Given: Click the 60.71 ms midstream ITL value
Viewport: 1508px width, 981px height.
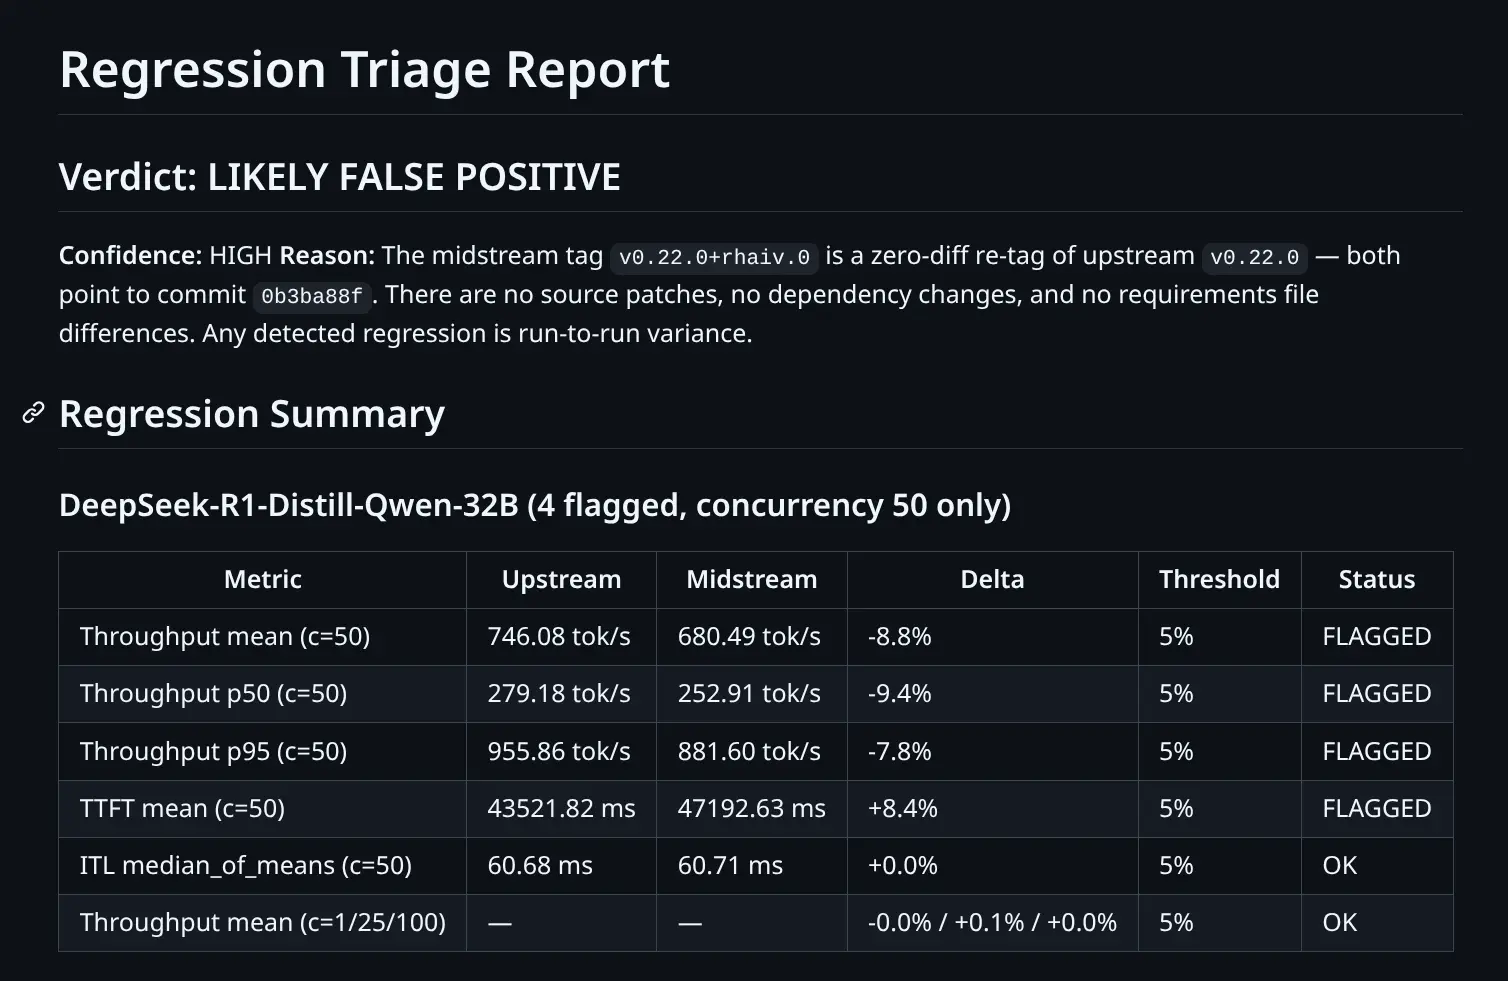Looking at the screenshot, I should point(730,866).
